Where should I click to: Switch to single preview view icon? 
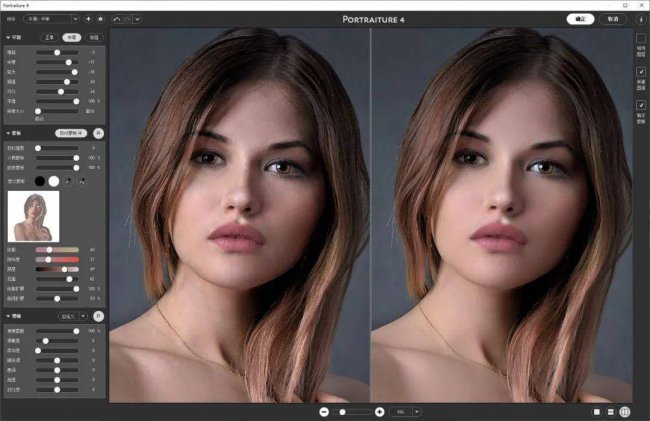pyautogui.click(x=597, y=412)
